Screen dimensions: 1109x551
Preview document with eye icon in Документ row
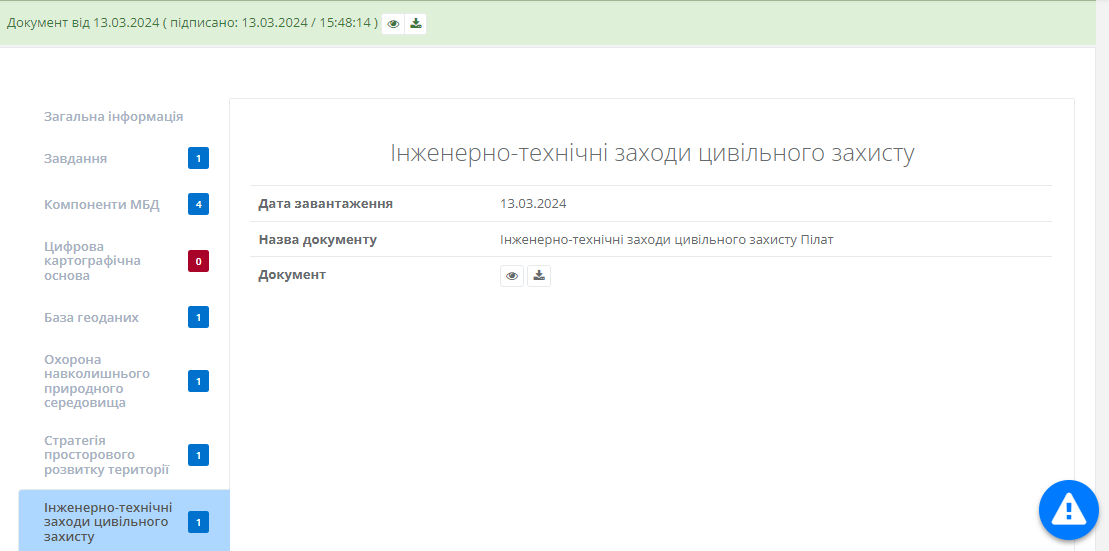click(x=512, y=276)
